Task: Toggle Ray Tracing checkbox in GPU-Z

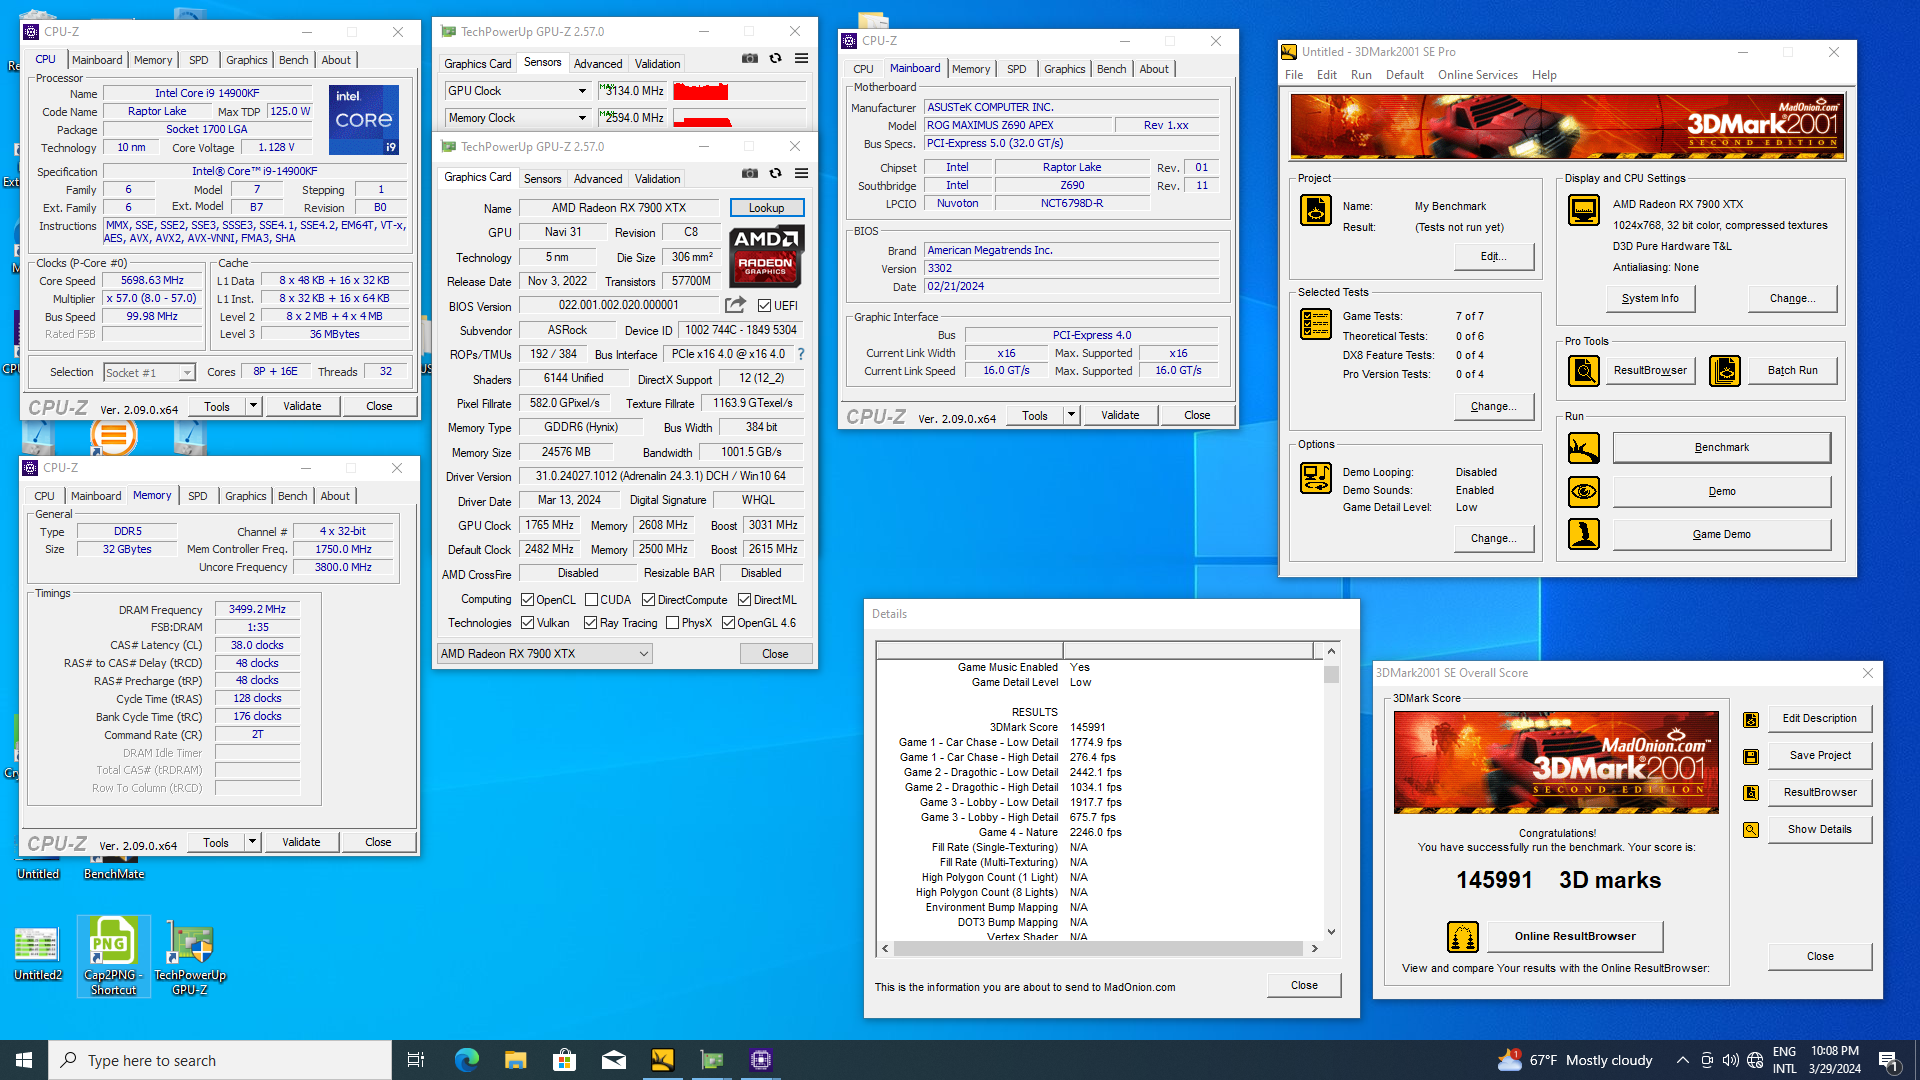Action: point(590,623)
